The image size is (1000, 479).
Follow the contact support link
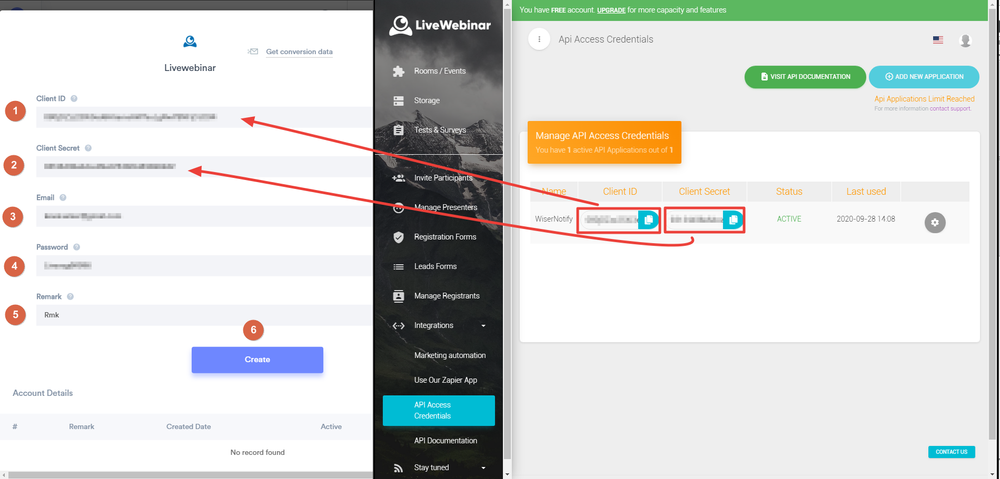[x=950, y=109]
